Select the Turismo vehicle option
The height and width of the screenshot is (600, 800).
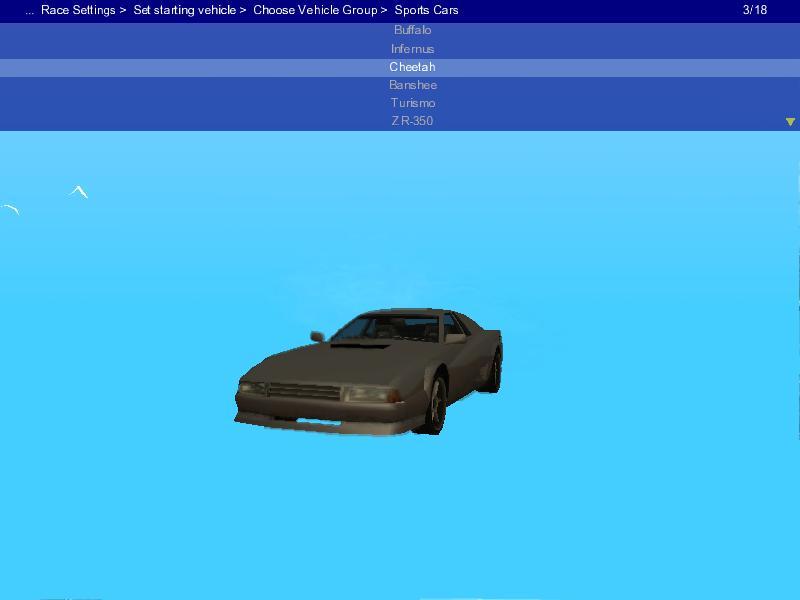pyautogui.click(x=412, y=103)
